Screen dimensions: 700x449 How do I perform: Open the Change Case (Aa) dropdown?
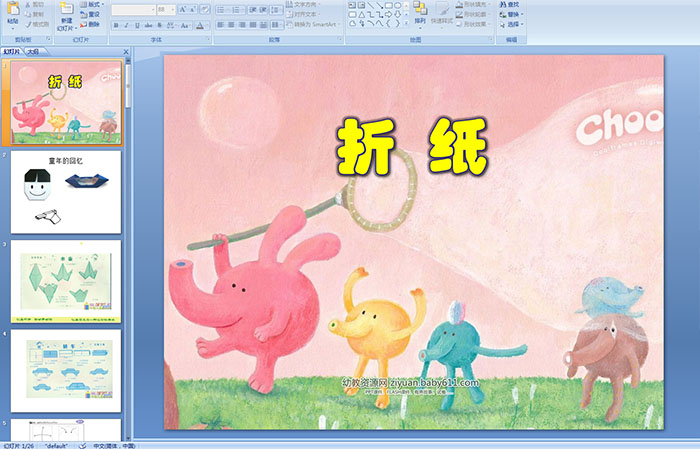click(185, 25)
